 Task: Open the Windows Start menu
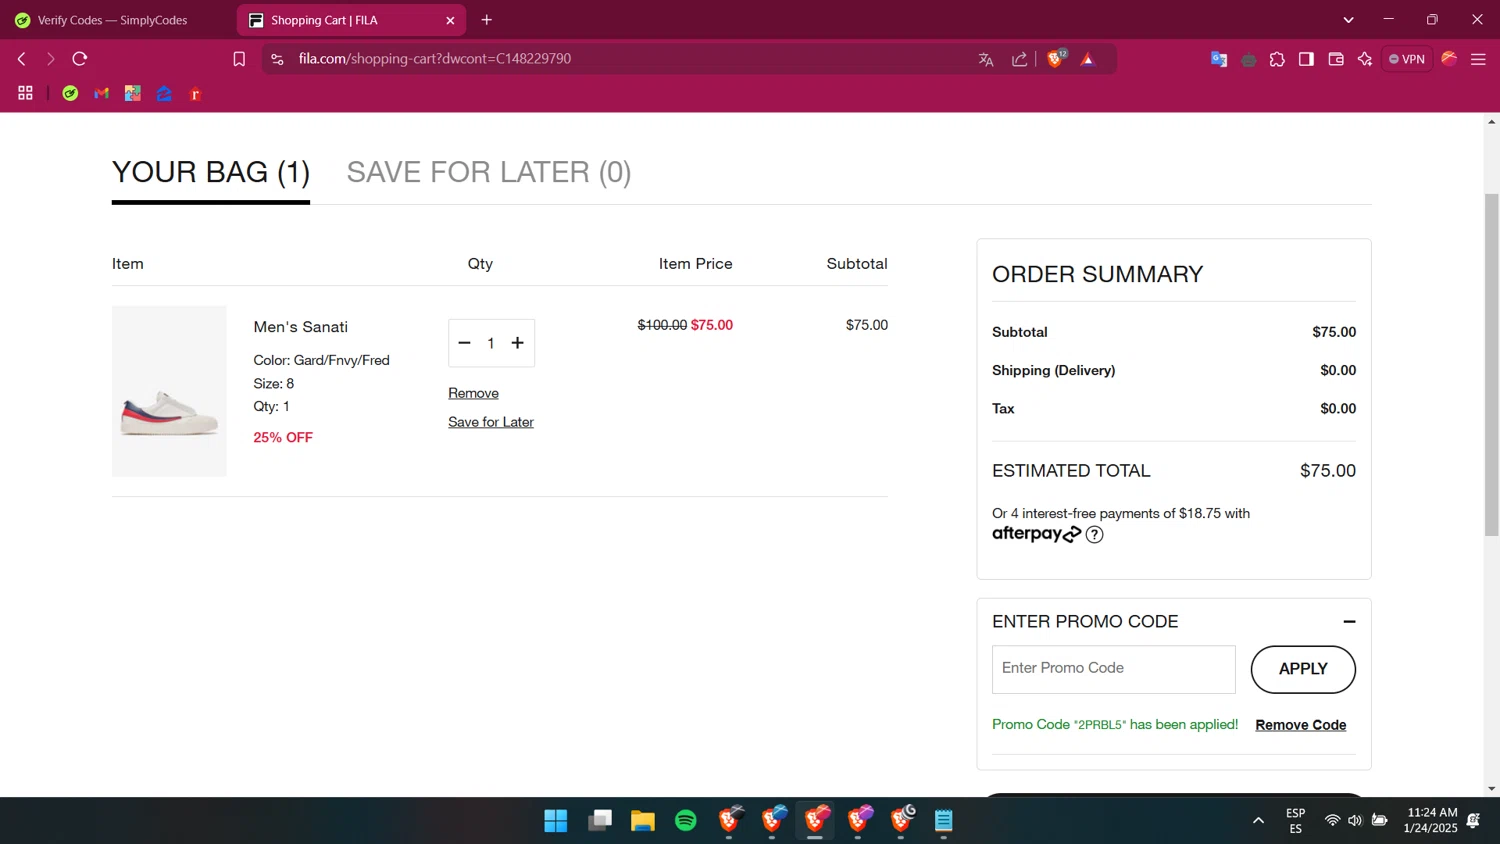coord(556,821)
